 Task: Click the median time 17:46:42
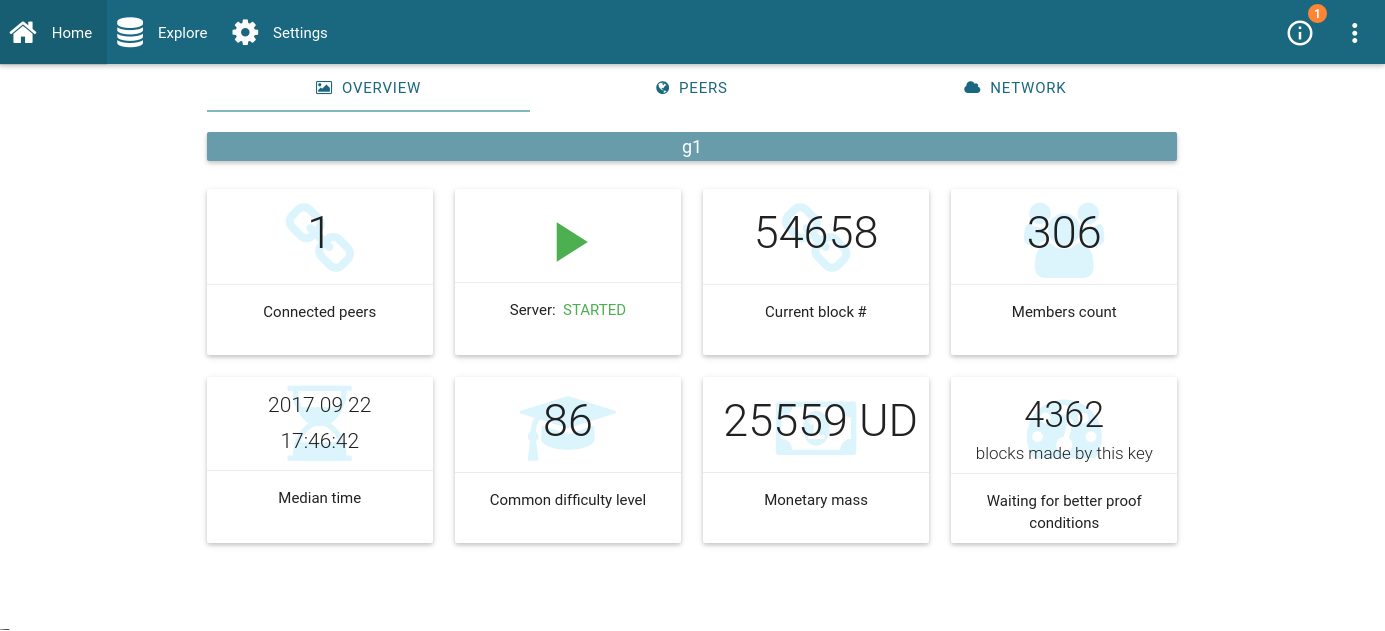pos(320,441)
